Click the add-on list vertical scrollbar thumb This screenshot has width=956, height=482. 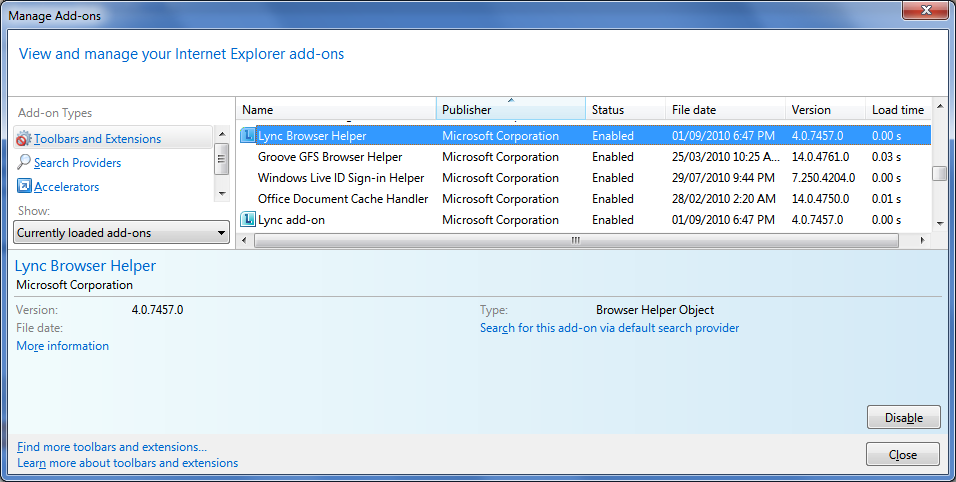point(939,173)
